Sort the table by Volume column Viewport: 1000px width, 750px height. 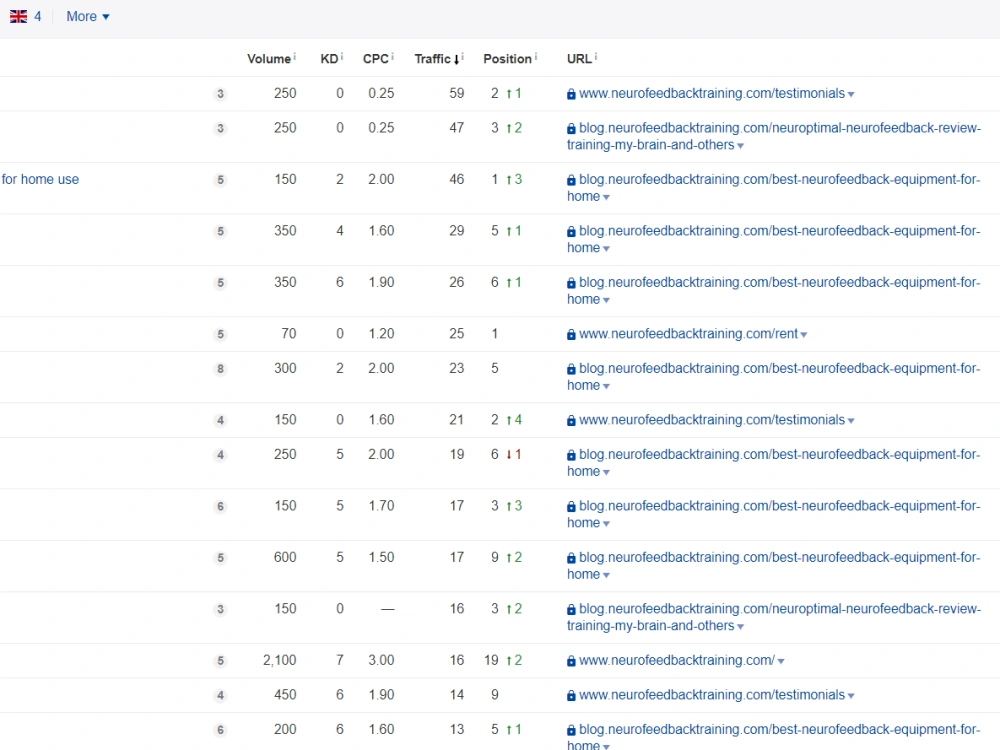pos(268,59)
